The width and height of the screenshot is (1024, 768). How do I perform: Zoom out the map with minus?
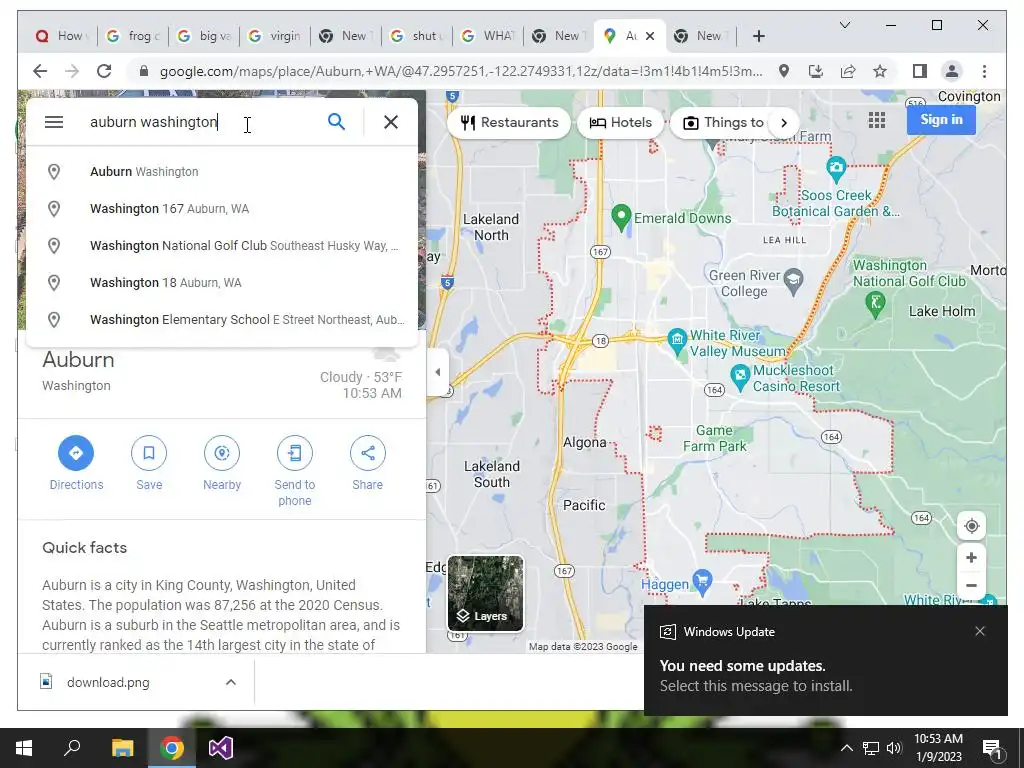click(971, 586)
